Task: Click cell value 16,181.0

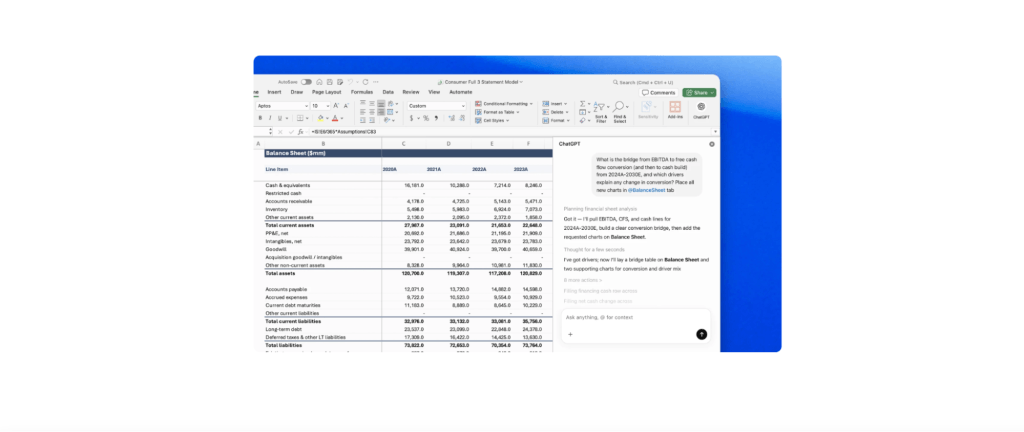Action: tap(414, 185)
